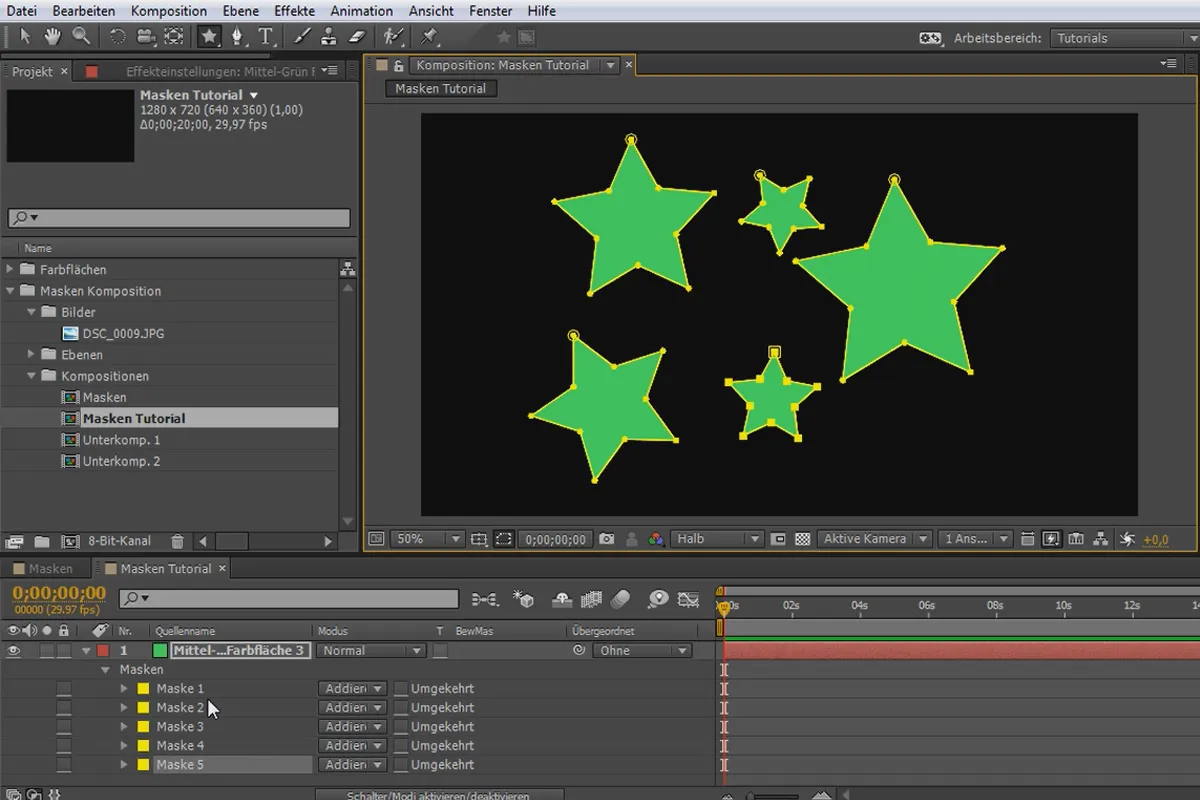Select the Hand tool
The width and height of the screenshot is (1200, 800).
click(52, 37)
